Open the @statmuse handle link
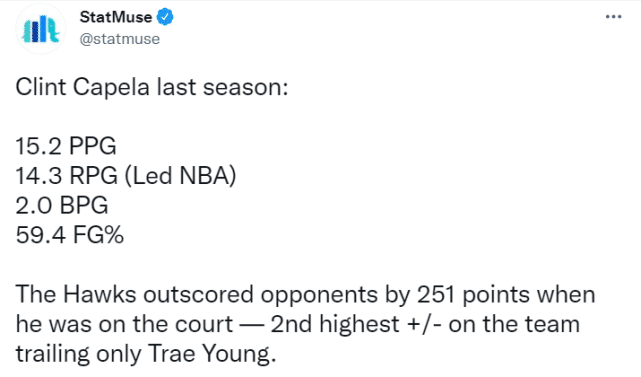 pos(119,39)
